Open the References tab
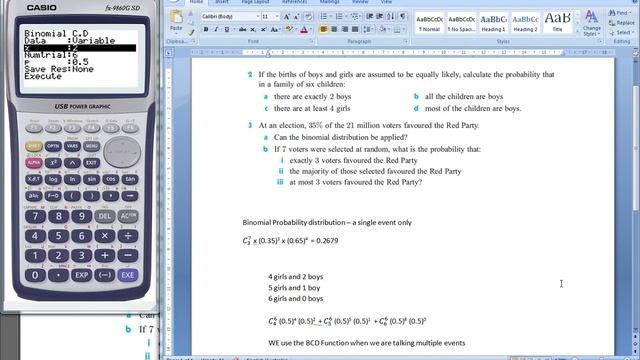 click(x=294, y=2)
